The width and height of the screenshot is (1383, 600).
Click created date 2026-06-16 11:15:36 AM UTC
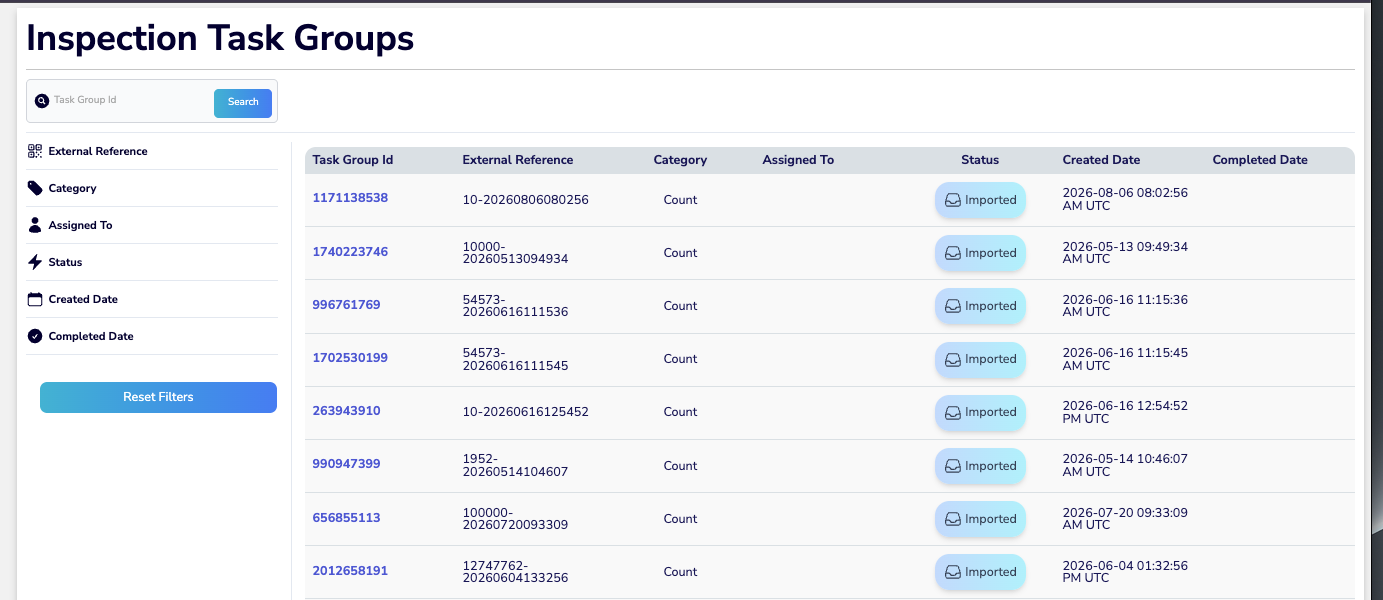[1125, 305]
